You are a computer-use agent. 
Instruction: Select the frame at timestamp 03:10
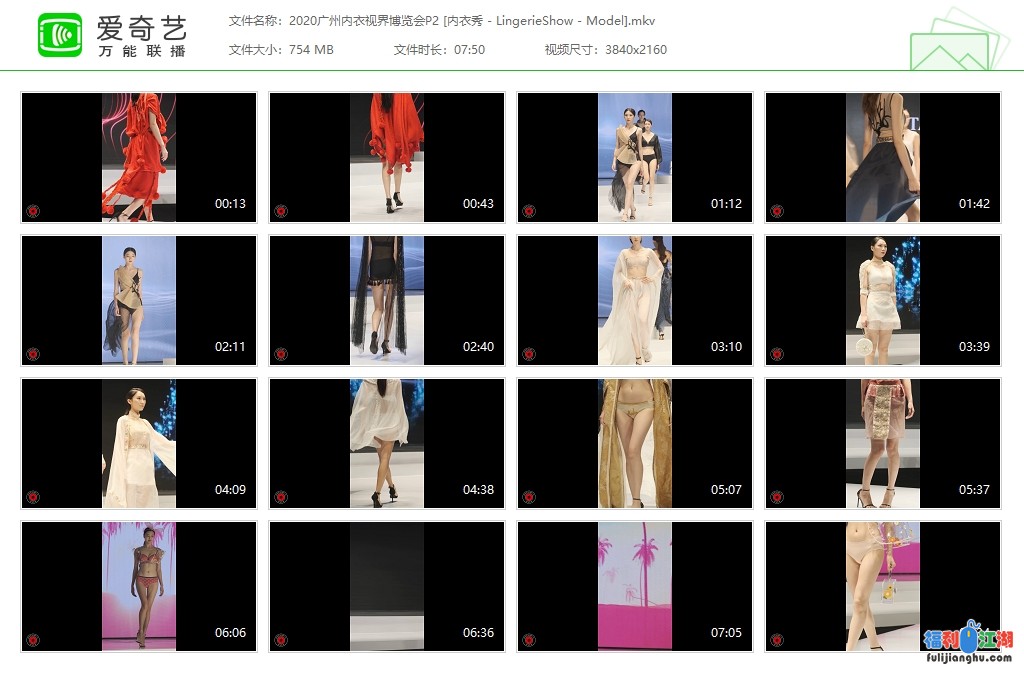coord(635,300)
